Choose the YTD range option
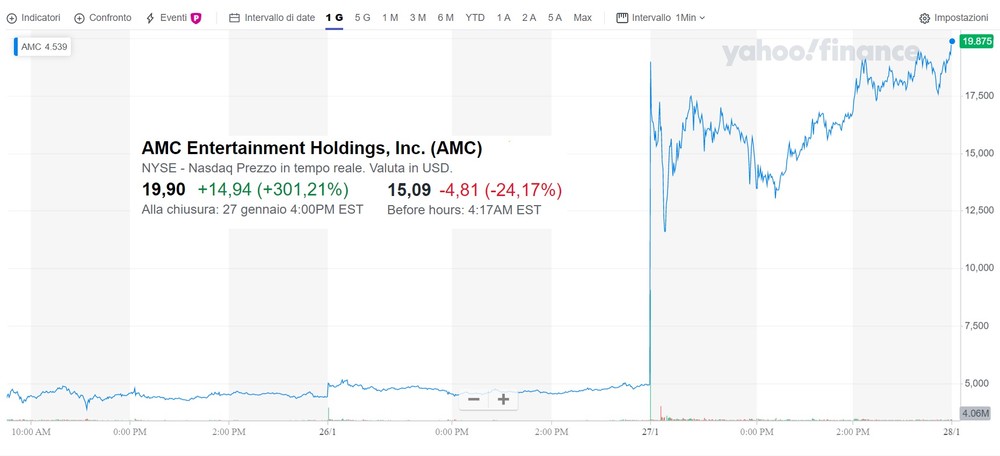This screenshot has width=1000, height=456. click(x=474, y=18)
